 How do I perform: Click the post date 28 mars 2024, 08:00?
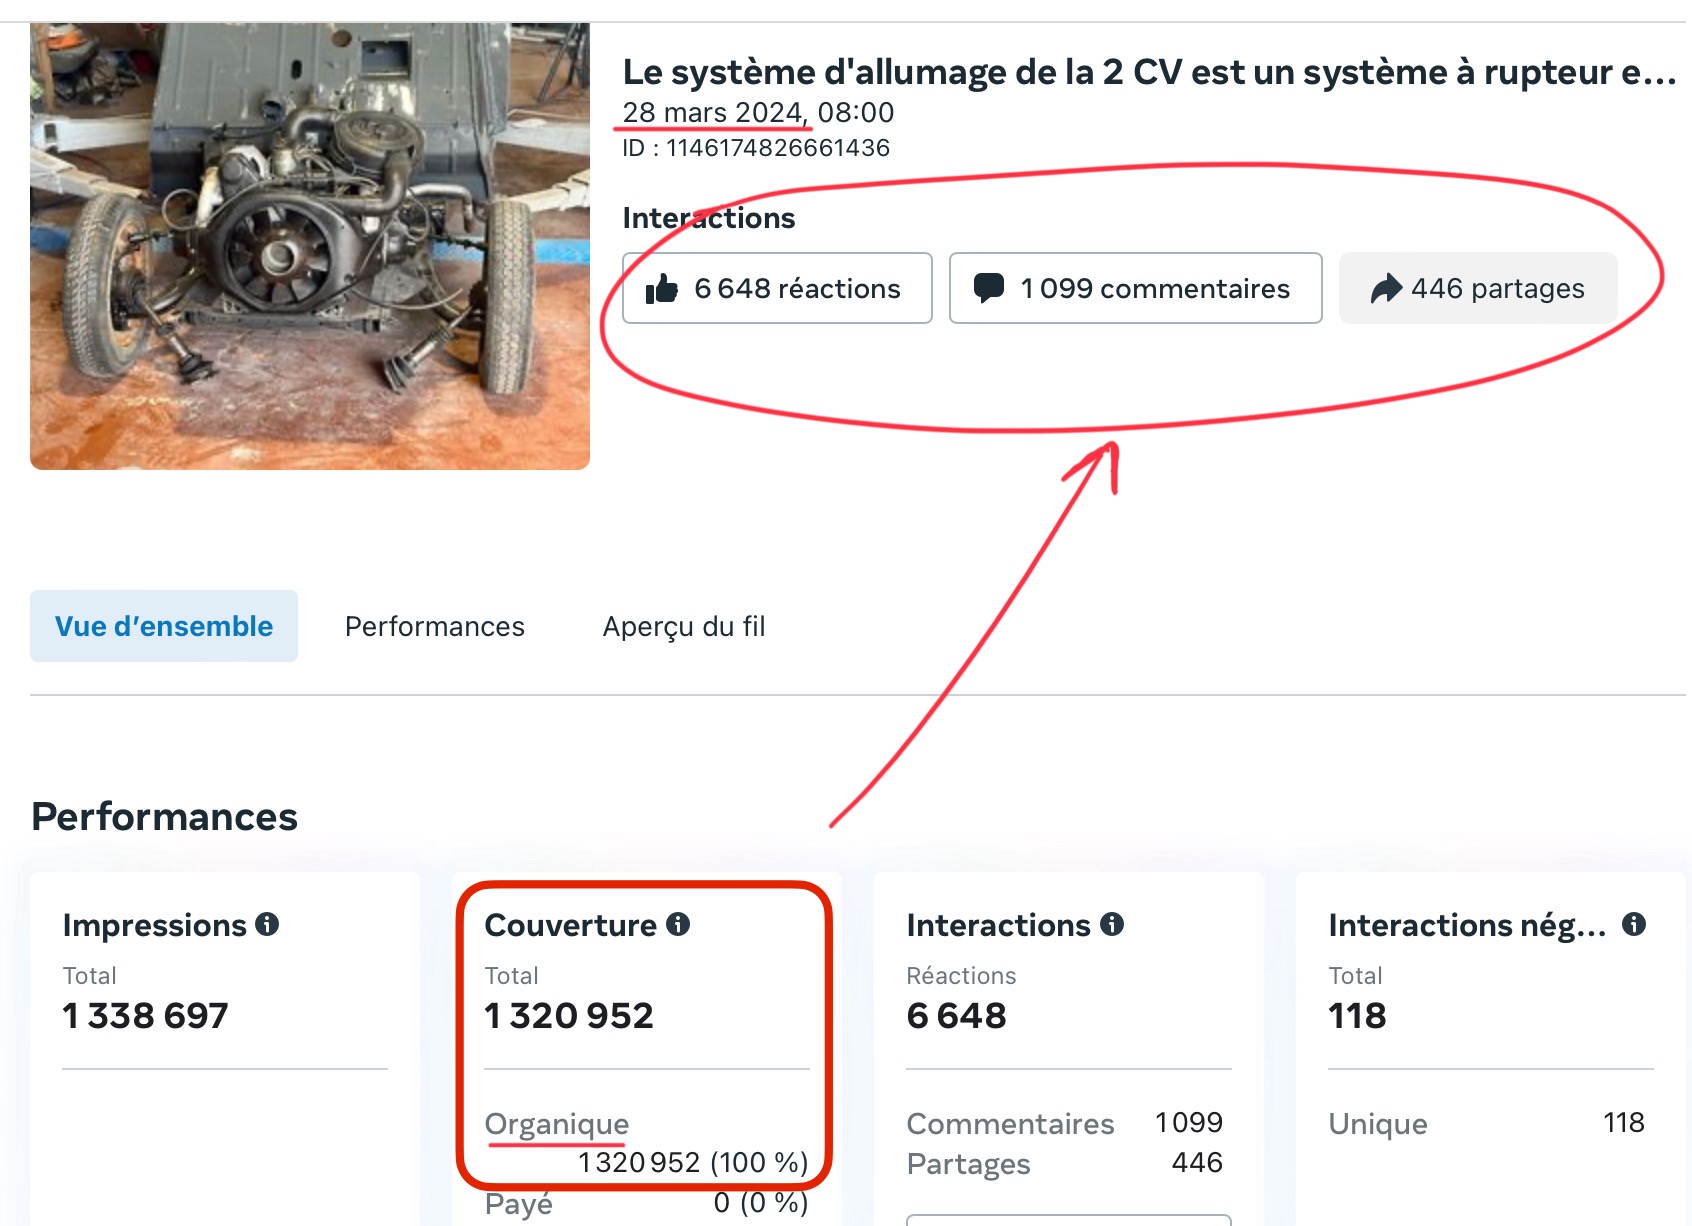[x=758, y=112]
